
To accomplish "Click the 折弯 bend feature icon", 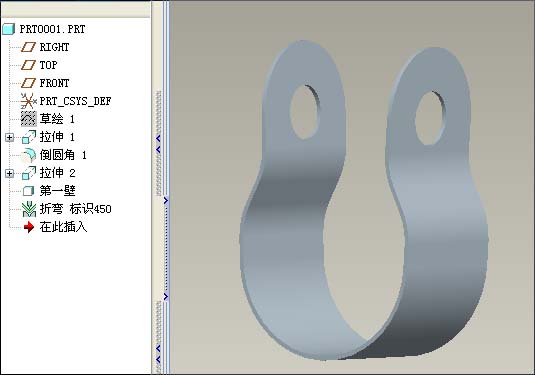I will click(29, 209).
